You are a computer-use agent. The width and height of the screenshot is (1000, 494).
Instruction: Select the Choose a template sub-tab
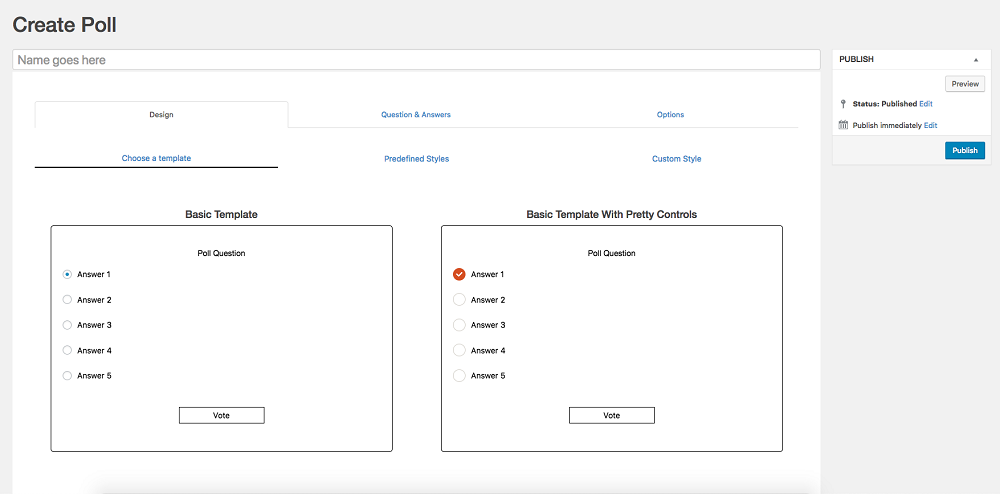click(156, 158)
